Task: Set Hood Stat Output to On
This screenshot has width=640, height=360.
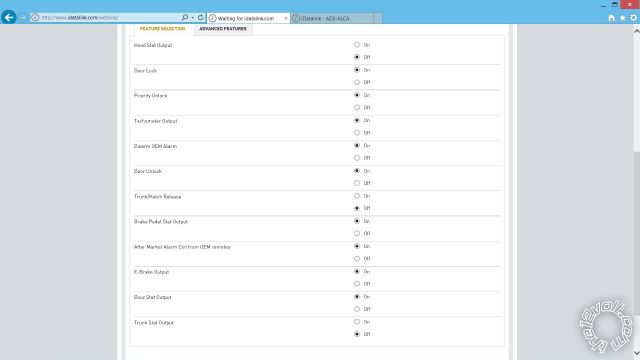Action: 357,45
